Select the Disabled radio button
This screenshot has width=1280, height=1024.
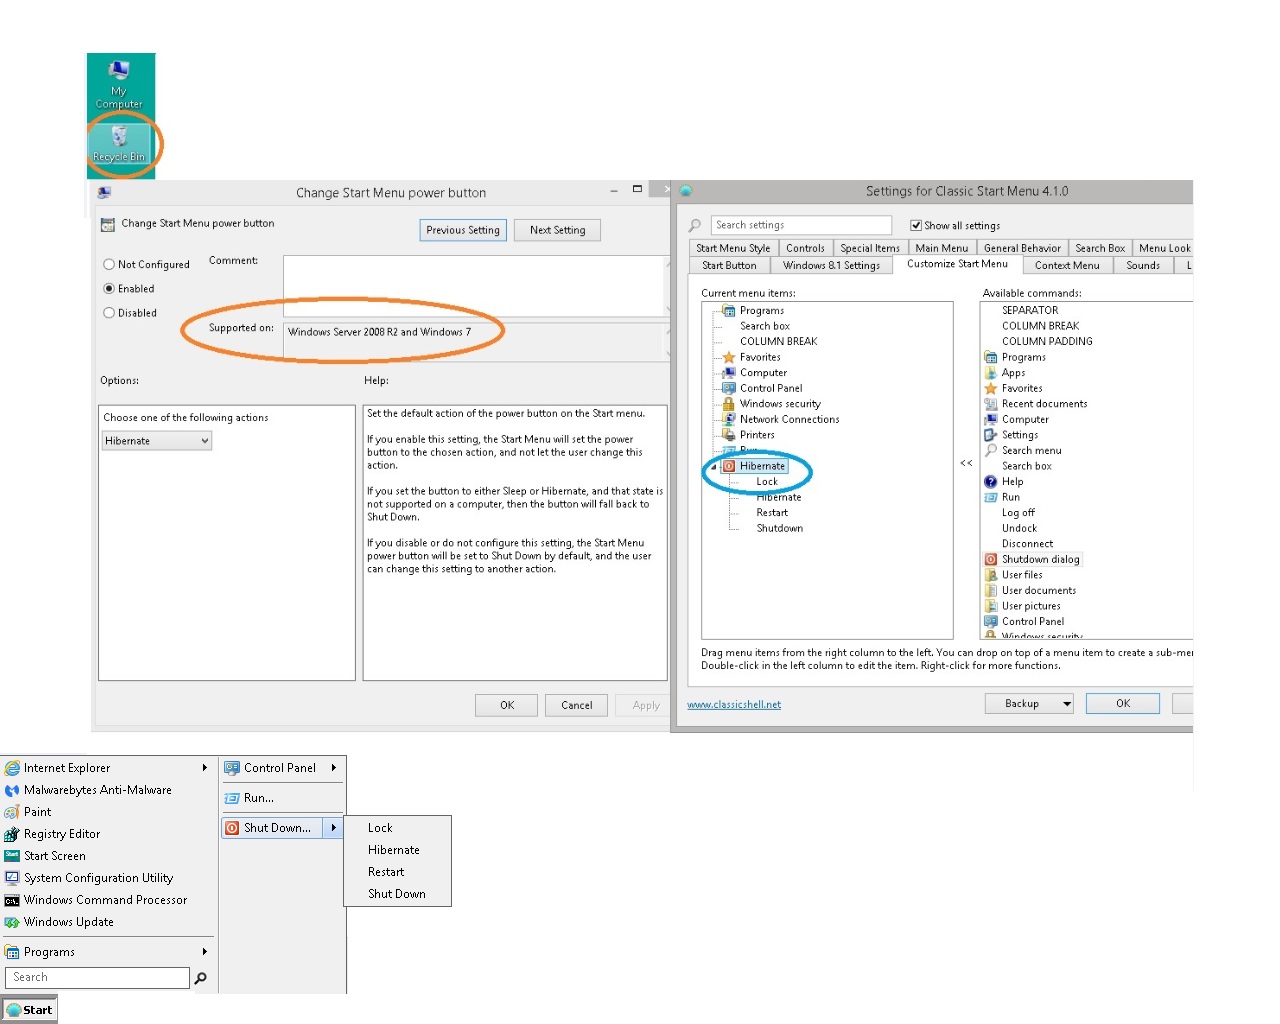[109, 313]
